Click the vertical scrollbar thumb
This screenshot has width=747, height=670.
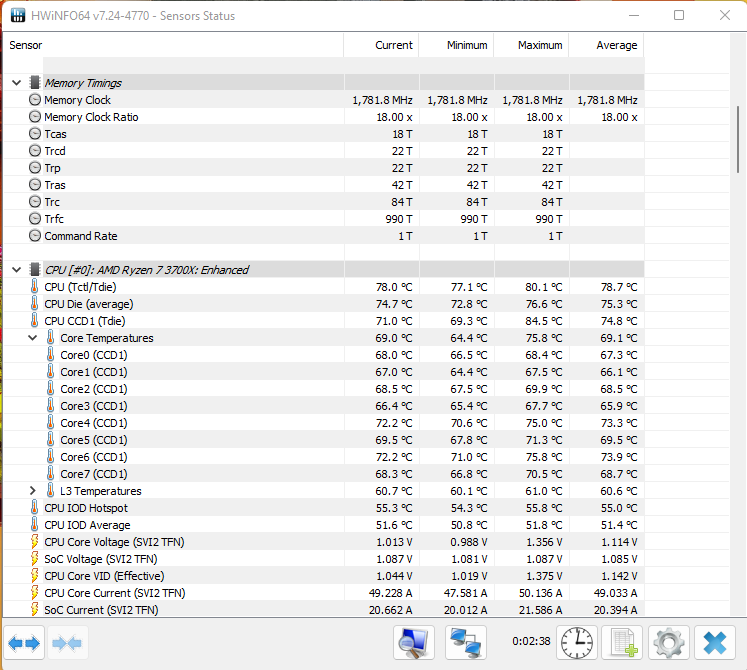(738, 140)
